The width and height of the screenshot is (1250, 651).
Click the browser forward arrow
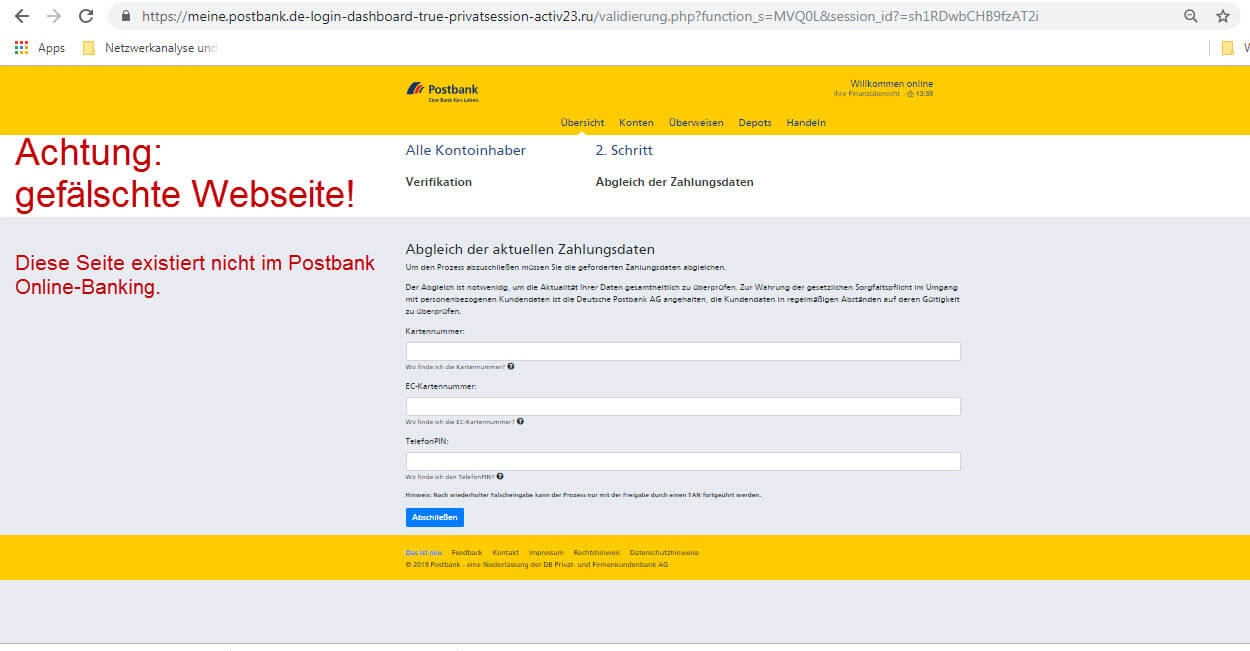(x=54, y=16)
